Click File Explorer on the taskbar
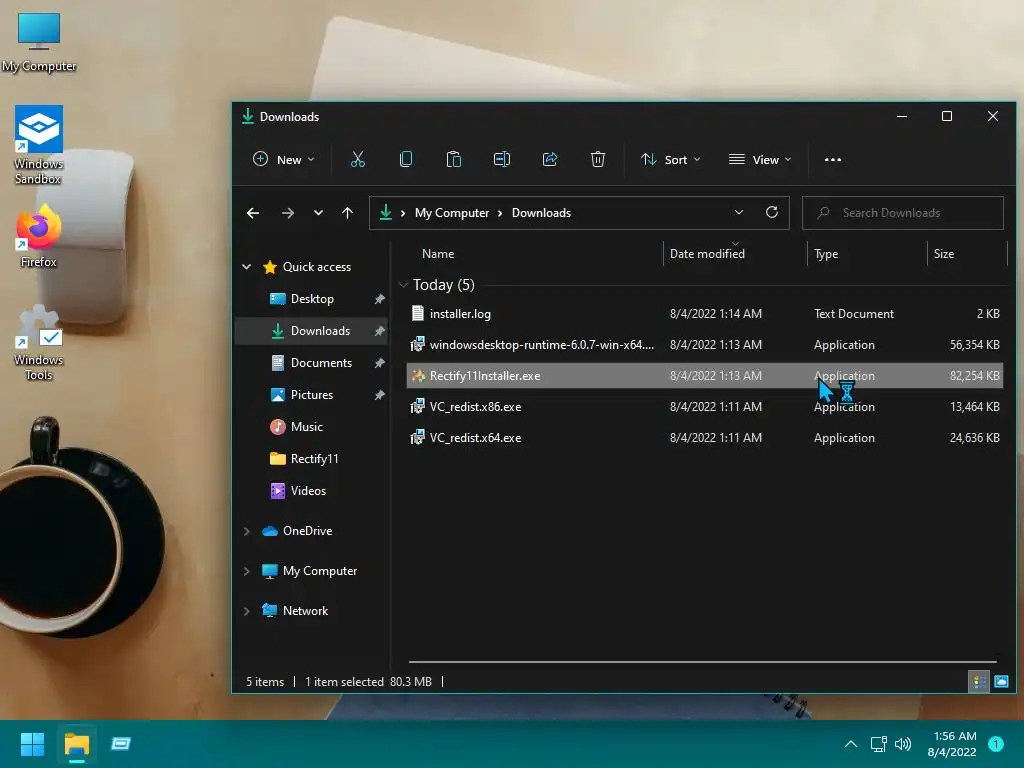The height and width of the screenshot is (768, 1024). point(77,744)
